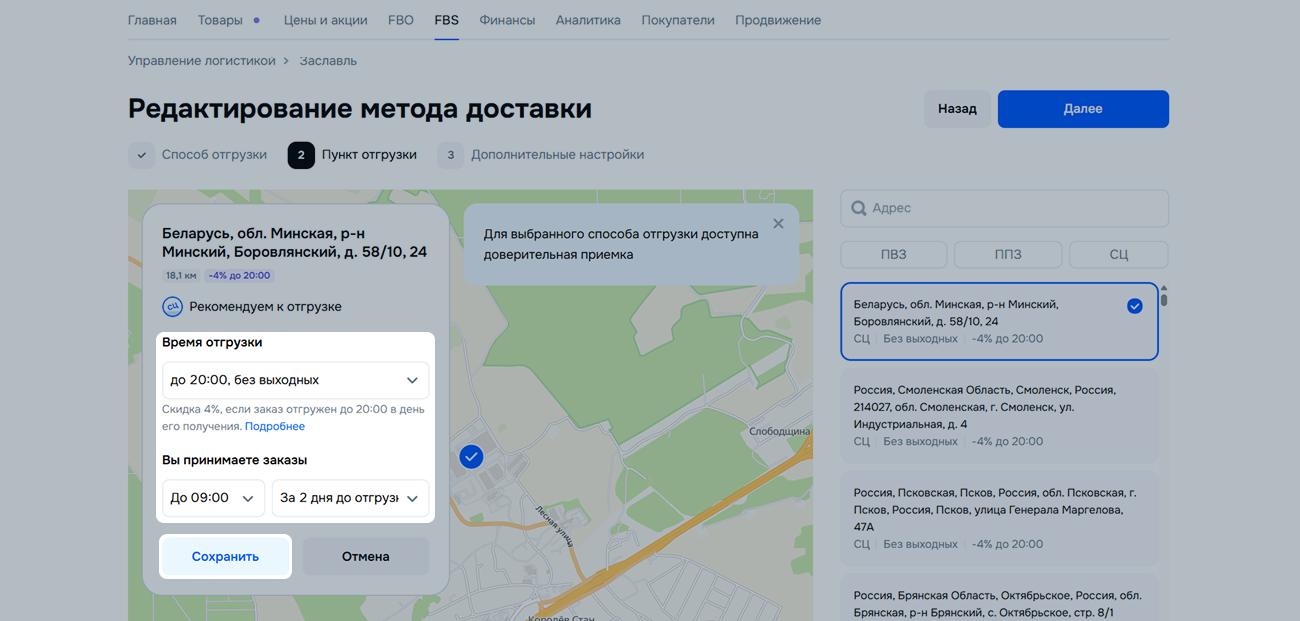Click the Далее button

click(1082, 109)
